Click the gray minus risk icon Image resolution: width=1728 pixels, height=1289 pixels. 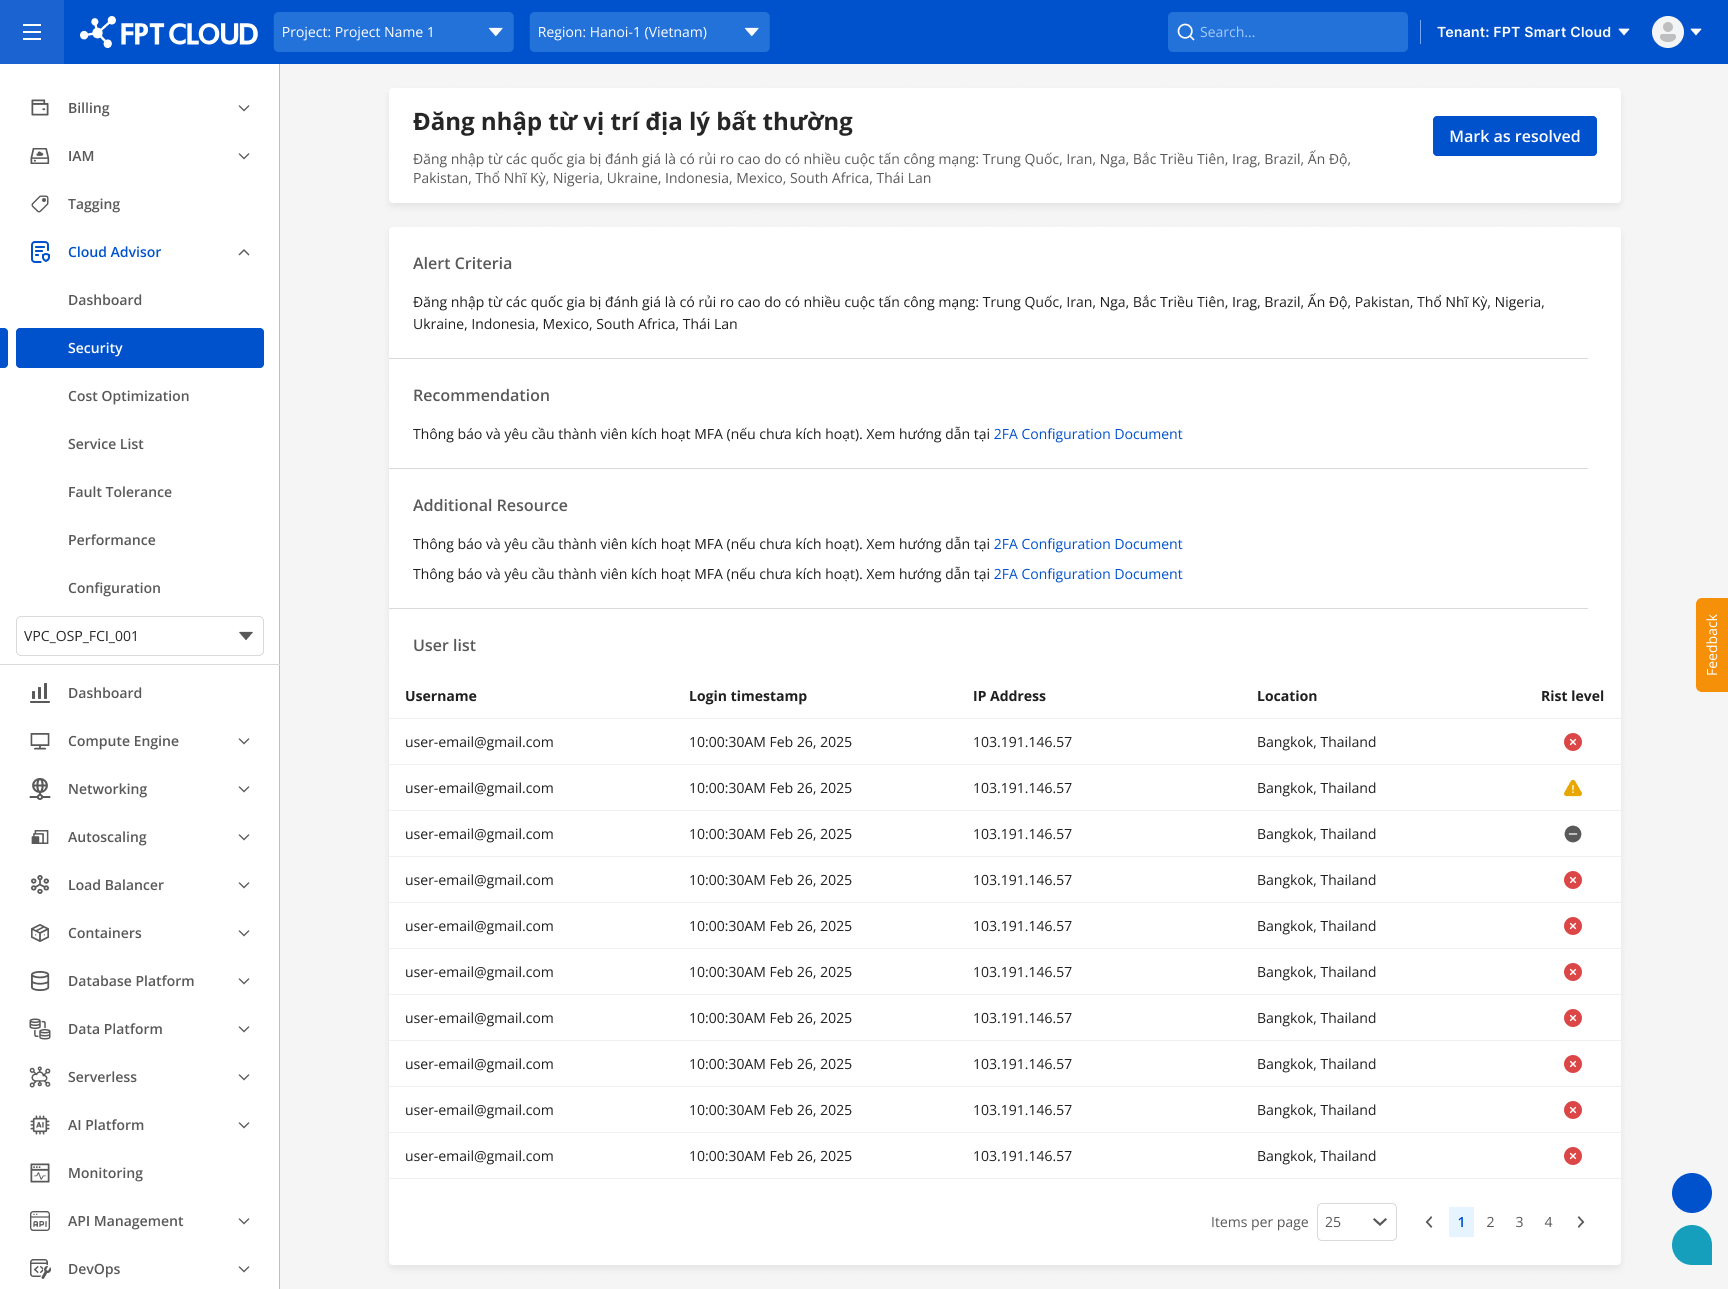pyautogui.click(x=1573, y=834)
